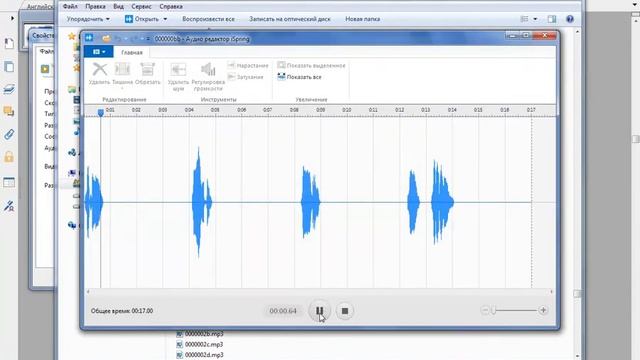This screenshot has width=640, height=360.
Task: Toggle the preview pane icon in Explorer
Action: (x=552, y=19)
